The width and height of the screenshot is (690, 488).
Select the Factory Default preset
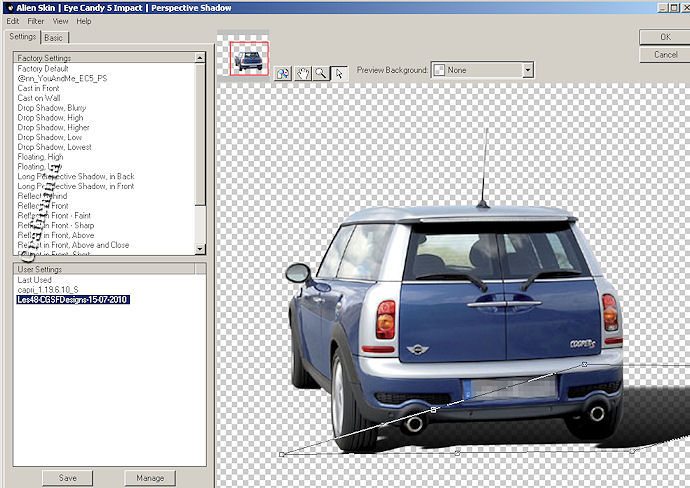[43, 69]
